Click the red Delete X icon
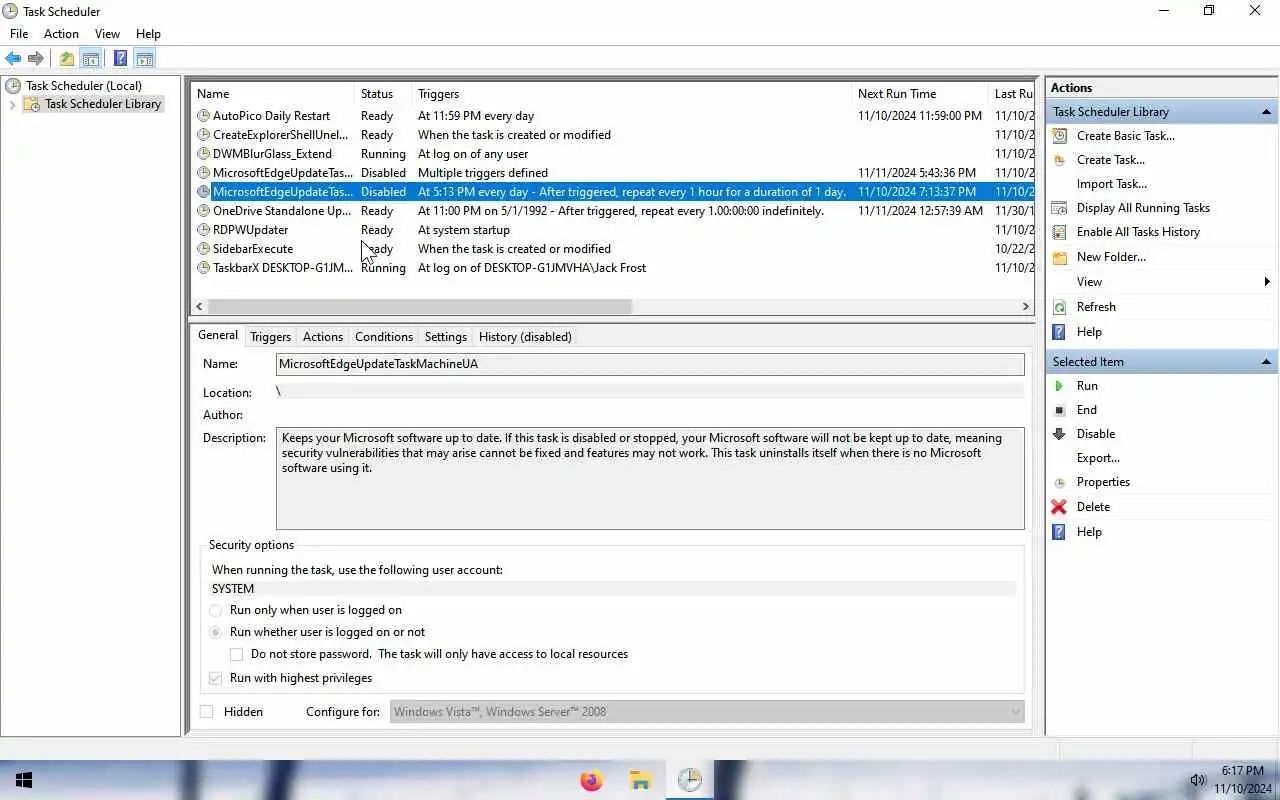 tap(1059, 507)
